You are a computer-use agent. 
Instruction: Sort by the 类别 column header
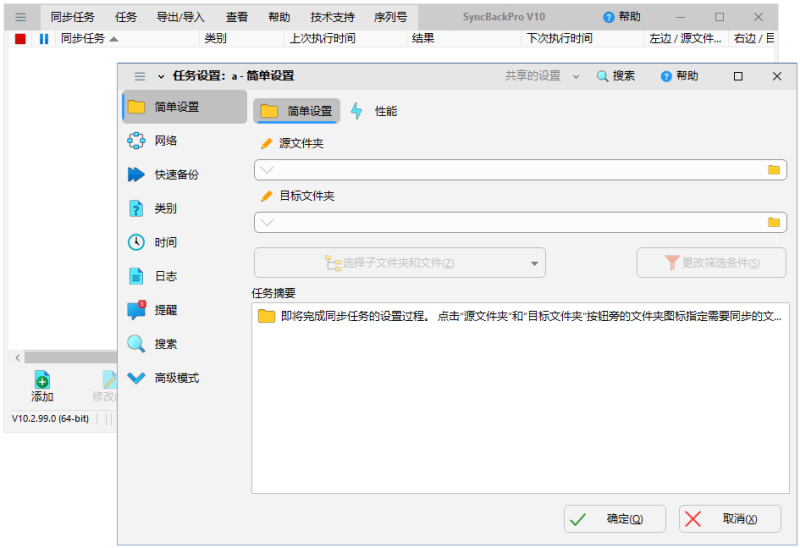[x=242, y=39]
